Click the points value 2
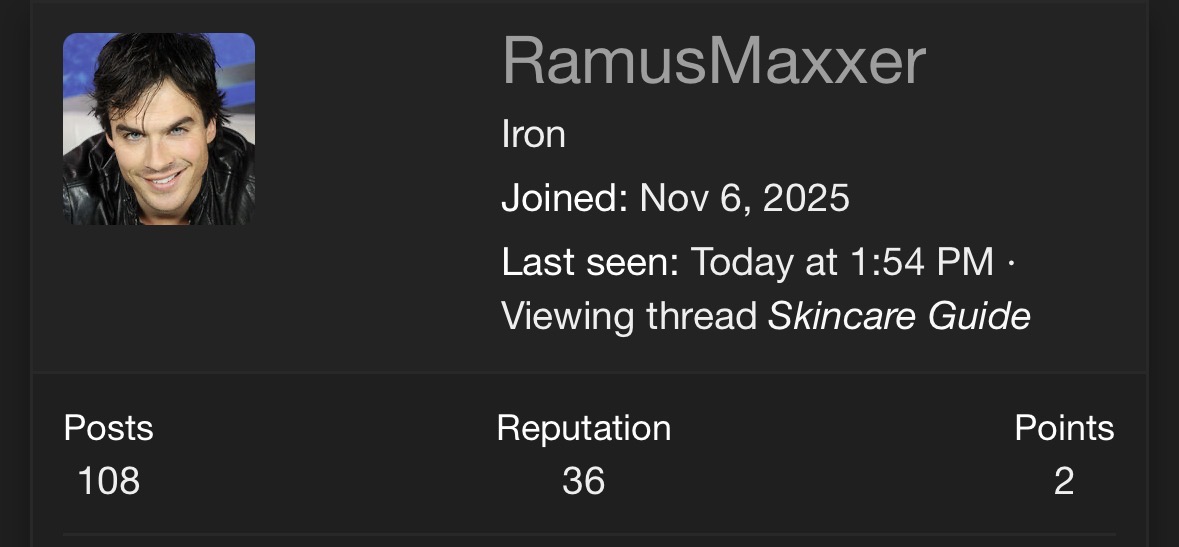The width and height of the screenshot is (1179, 547). [x=1064, y=482]
